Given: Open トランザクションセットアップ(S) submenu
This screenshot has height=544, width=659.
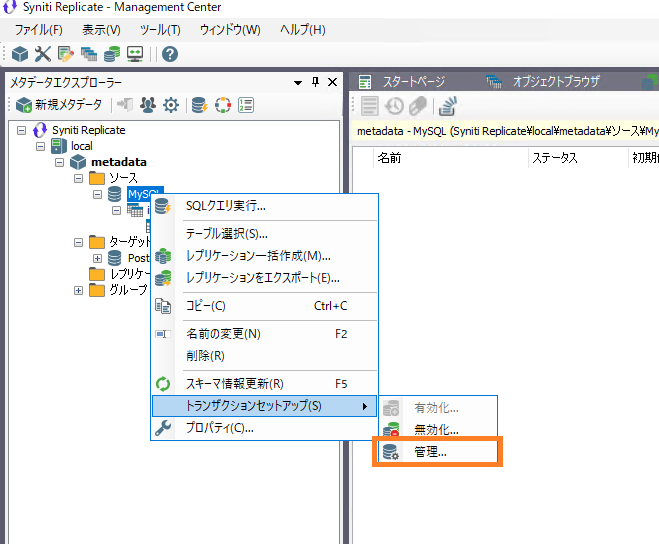Looking at the screenshot, I should point(265,406).
